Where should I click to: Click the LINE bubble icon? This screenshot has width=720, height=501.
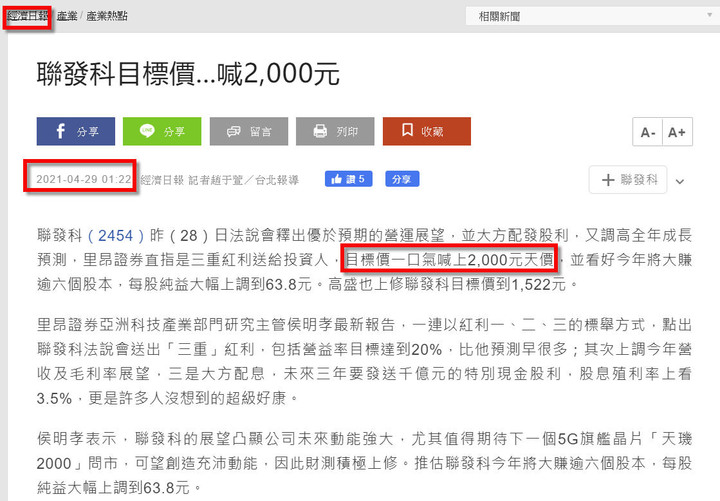[147, 131]
